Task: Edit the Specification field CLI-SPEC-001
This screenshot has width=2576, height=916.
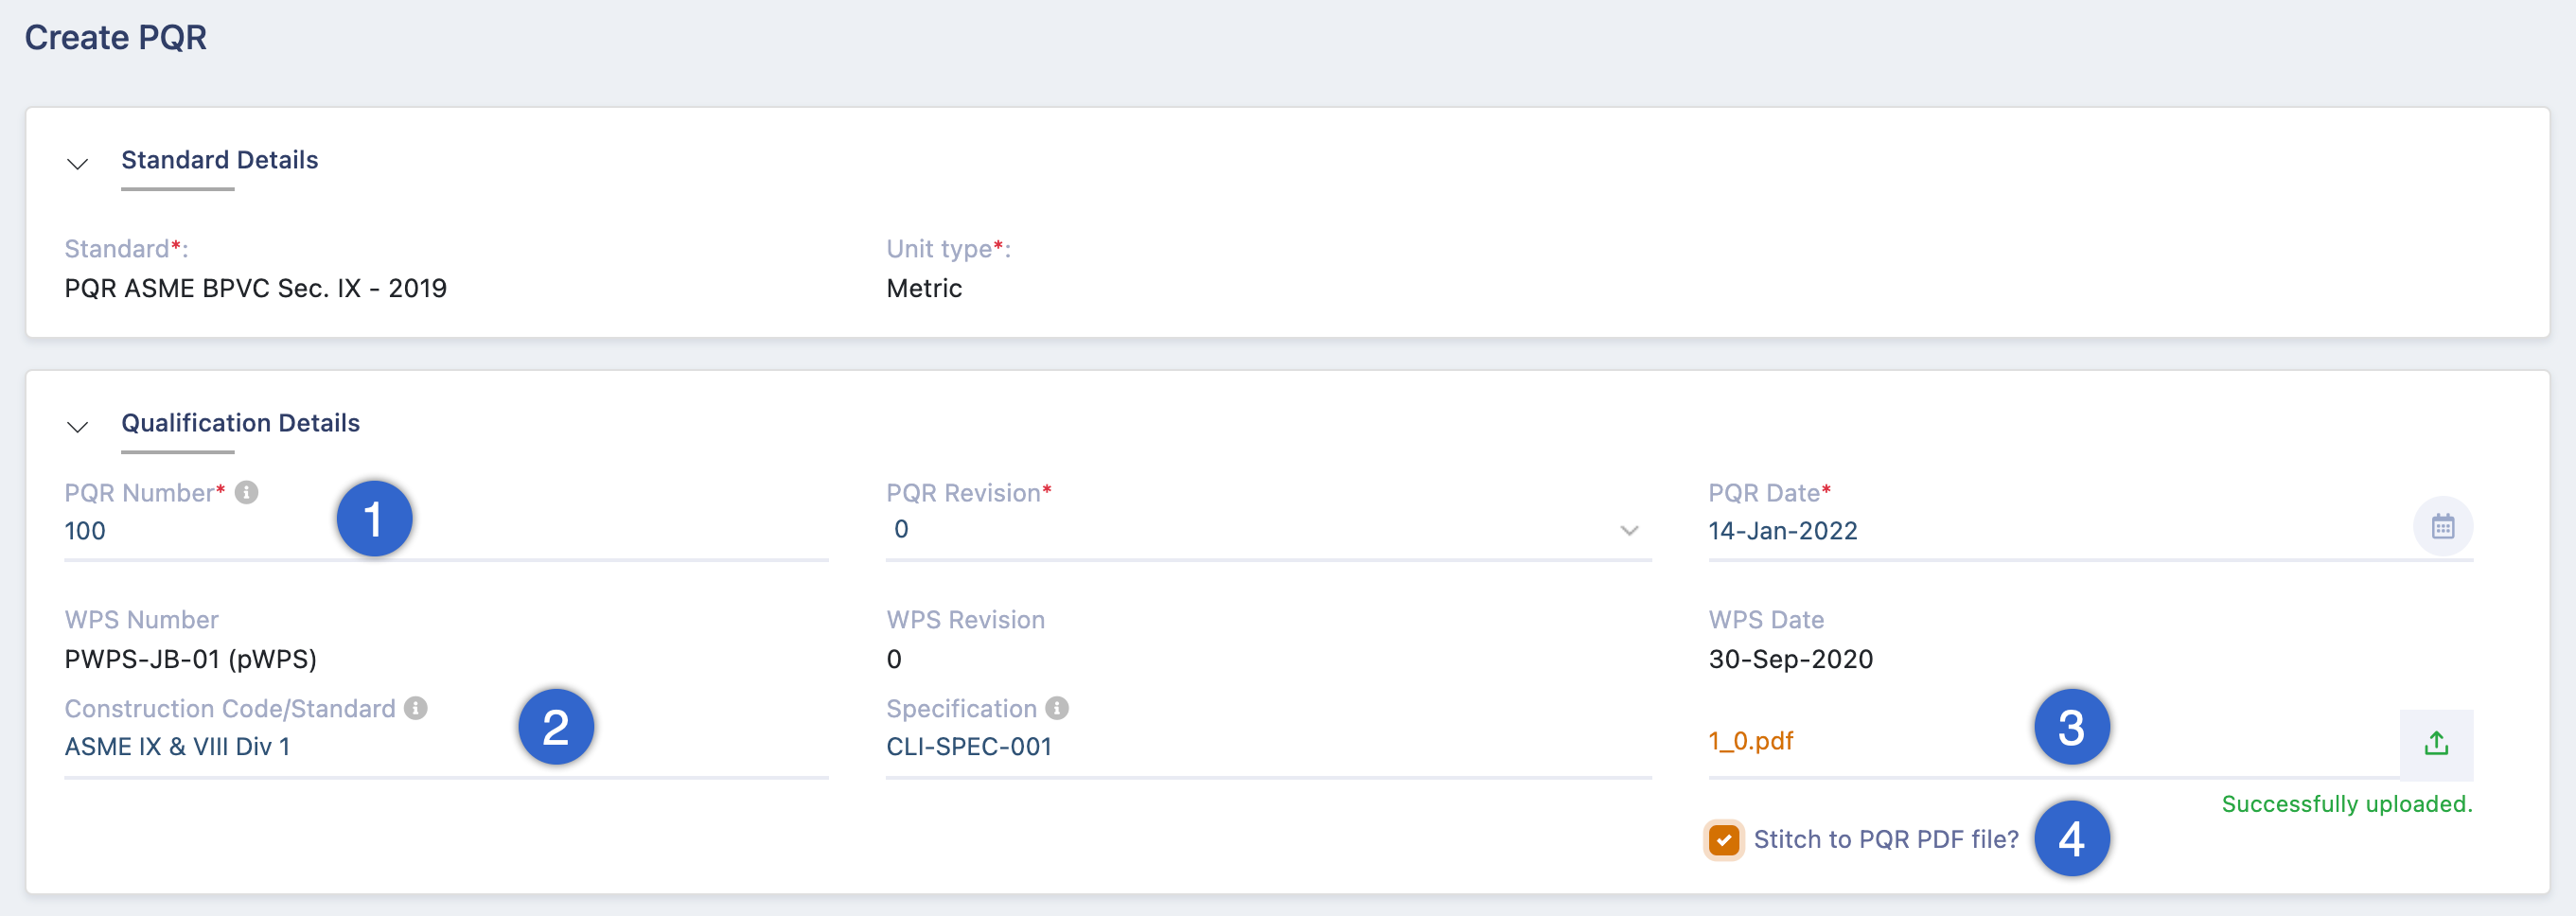Action: tap(1268, 747)
